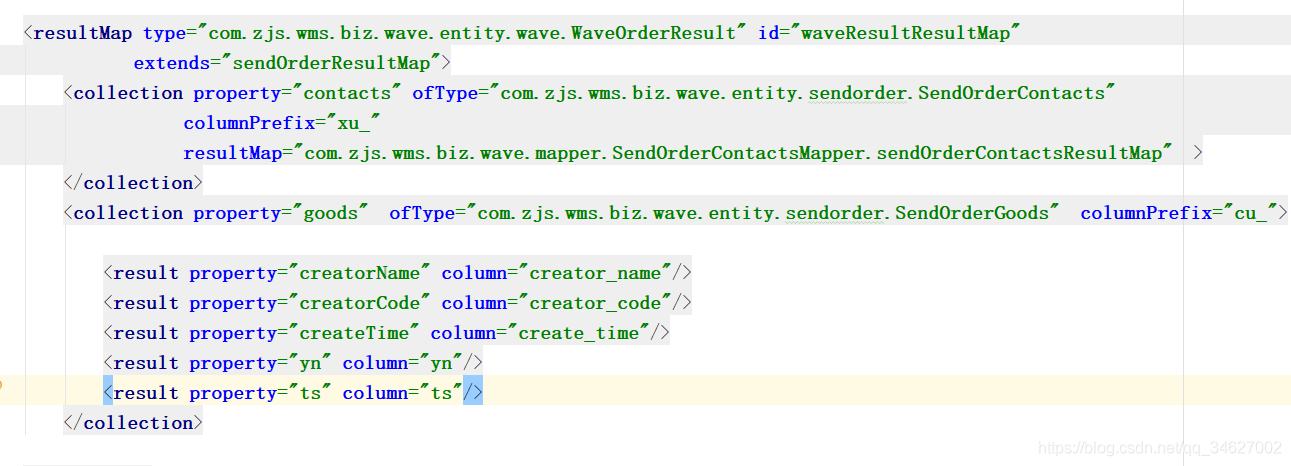
Task: Click the column value "create_time"
Action: [x=579, y=333]
